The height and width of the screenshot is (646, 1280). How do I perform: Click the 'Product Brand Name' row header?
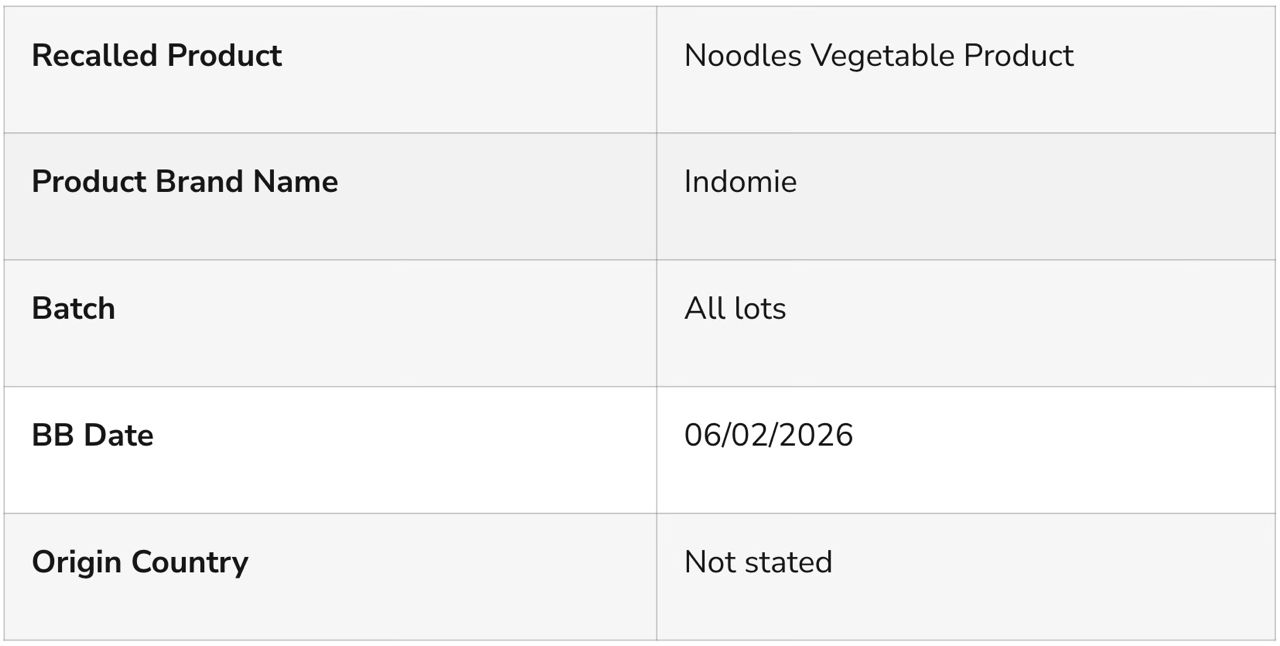pos(185,182)
